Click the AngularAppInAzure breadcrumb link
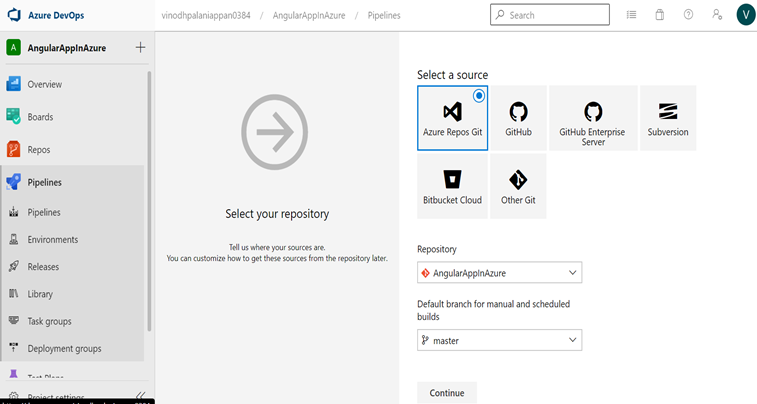Image resolution: width=757 pixels, height=404 pixels. 309,16
